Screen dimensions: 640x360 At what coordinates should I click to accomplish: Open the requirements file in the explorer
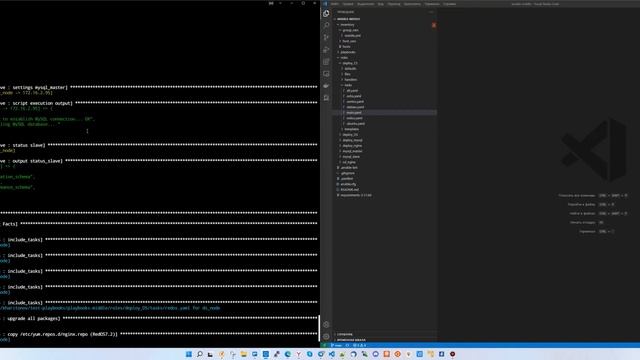[x=356, y=195]
